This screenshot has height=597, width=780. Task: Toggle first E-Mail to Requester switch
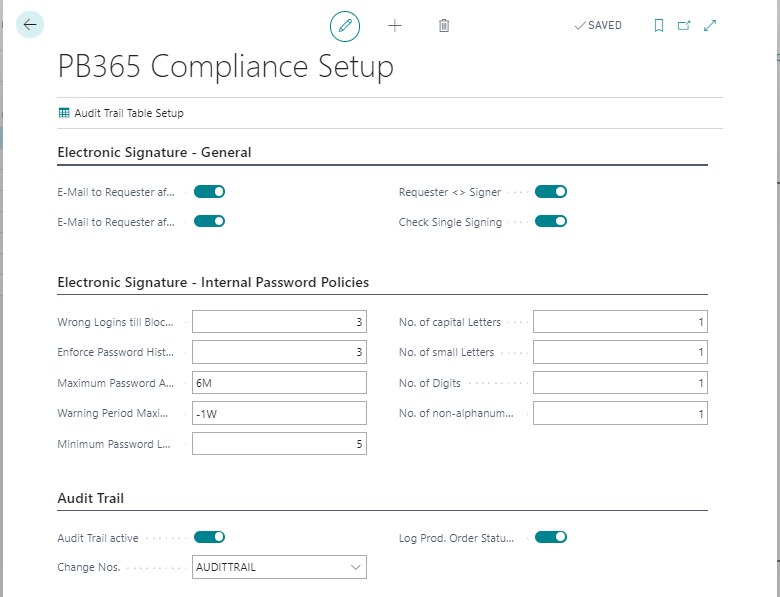click(209, 192)
